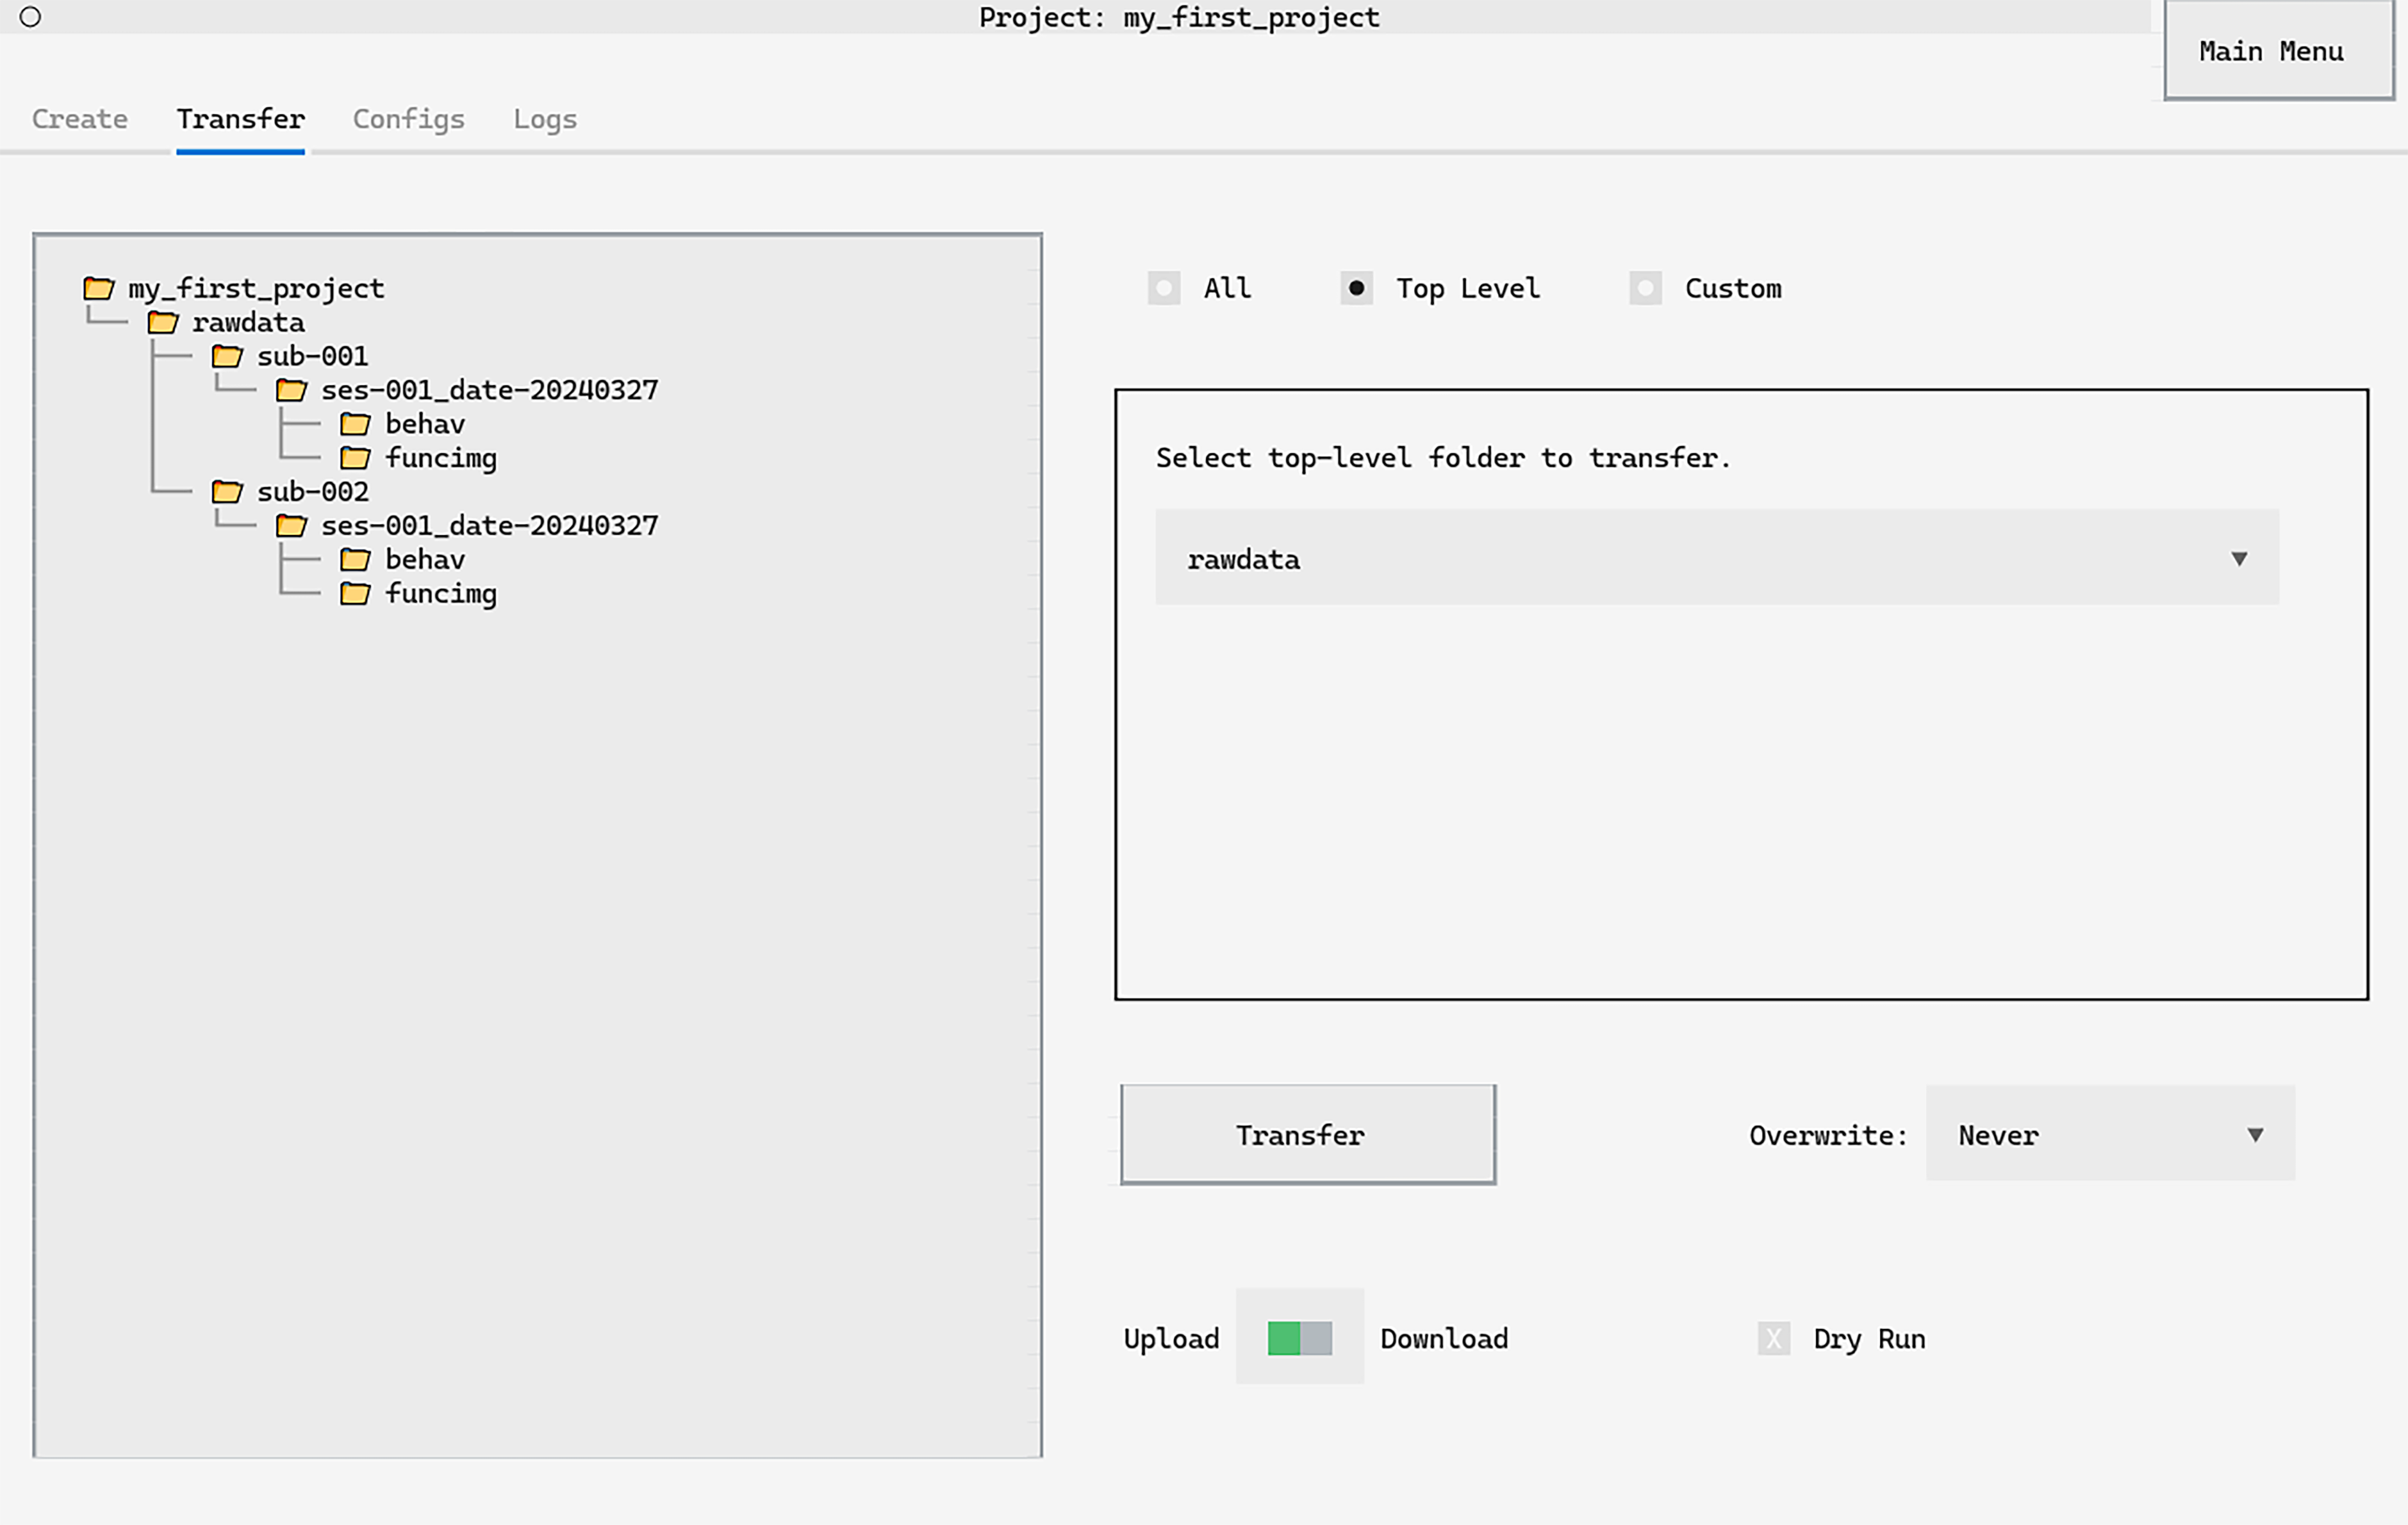Switch to the Logs tab
Screen dimensions: 2408x1525
click(x=544, y=119)
